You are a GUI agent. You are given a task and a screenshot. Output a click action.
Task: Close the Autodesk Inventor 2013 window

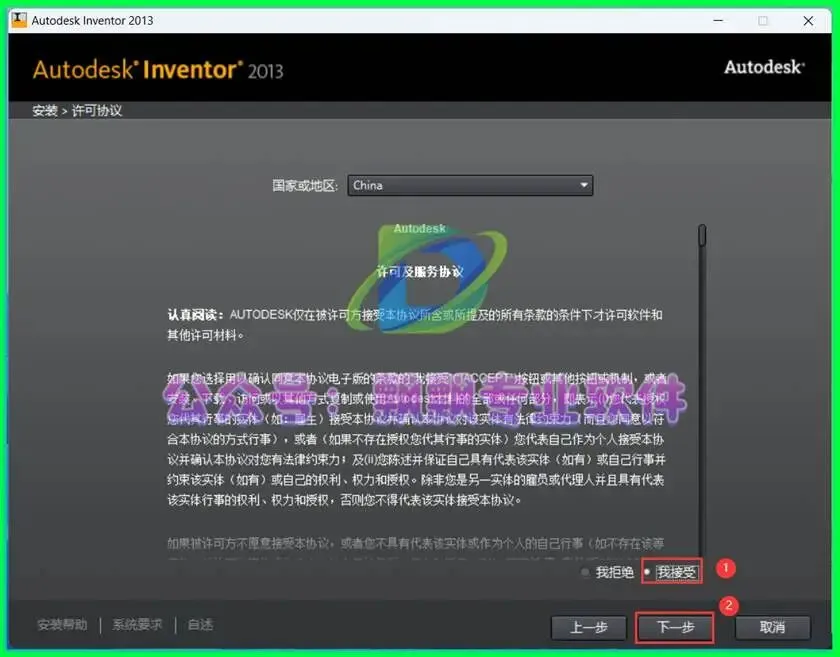[x=808, y=20]
